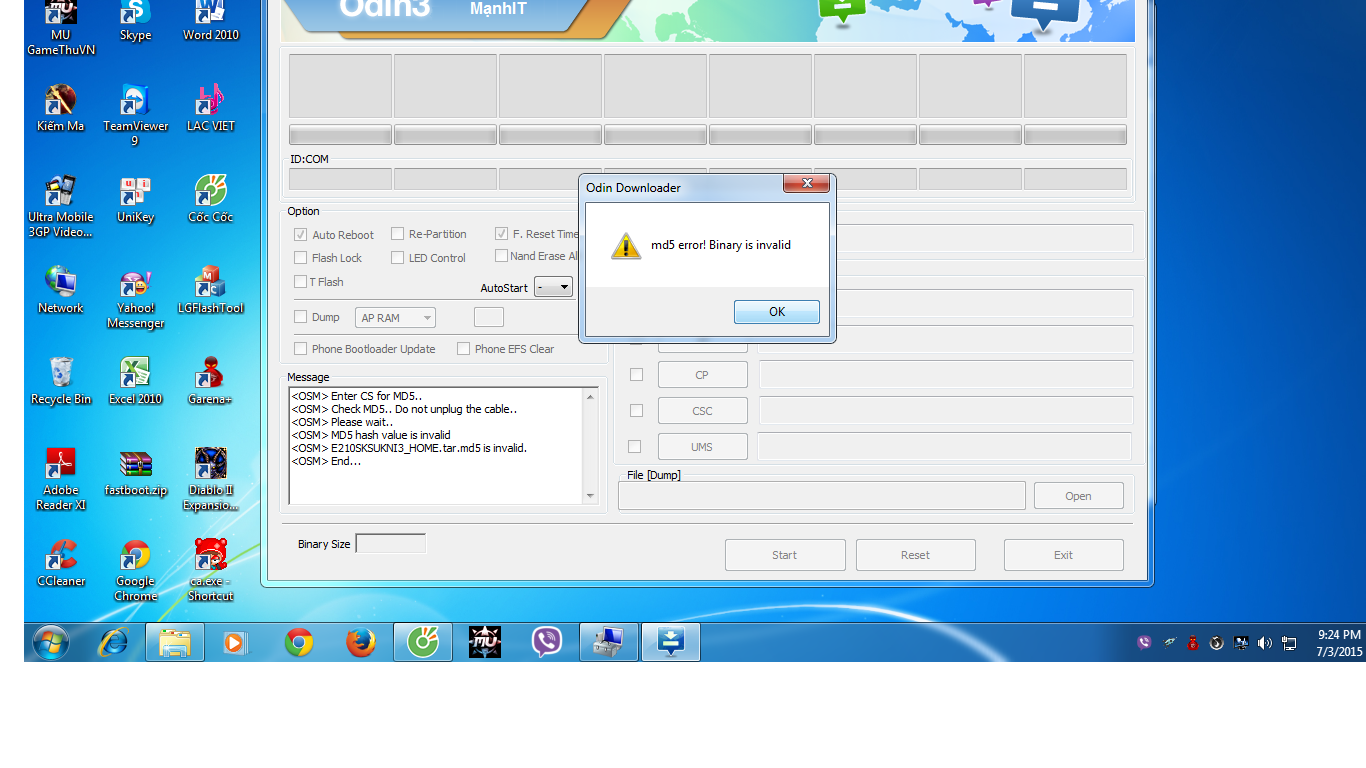This screenshot has width=1366, height=768.
Task: Select Ultra Mobile 3GP Video desktop icon
Action: point(61,206)
